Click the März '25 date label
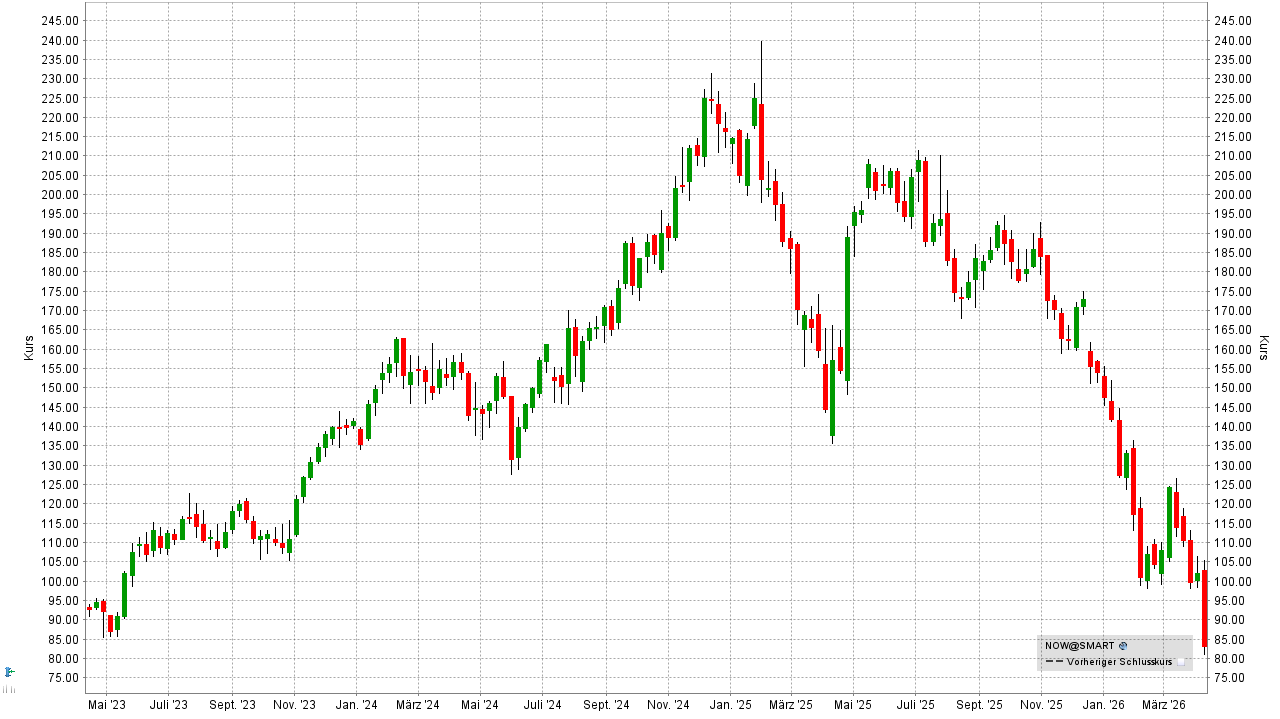 [x=790, y=705]
